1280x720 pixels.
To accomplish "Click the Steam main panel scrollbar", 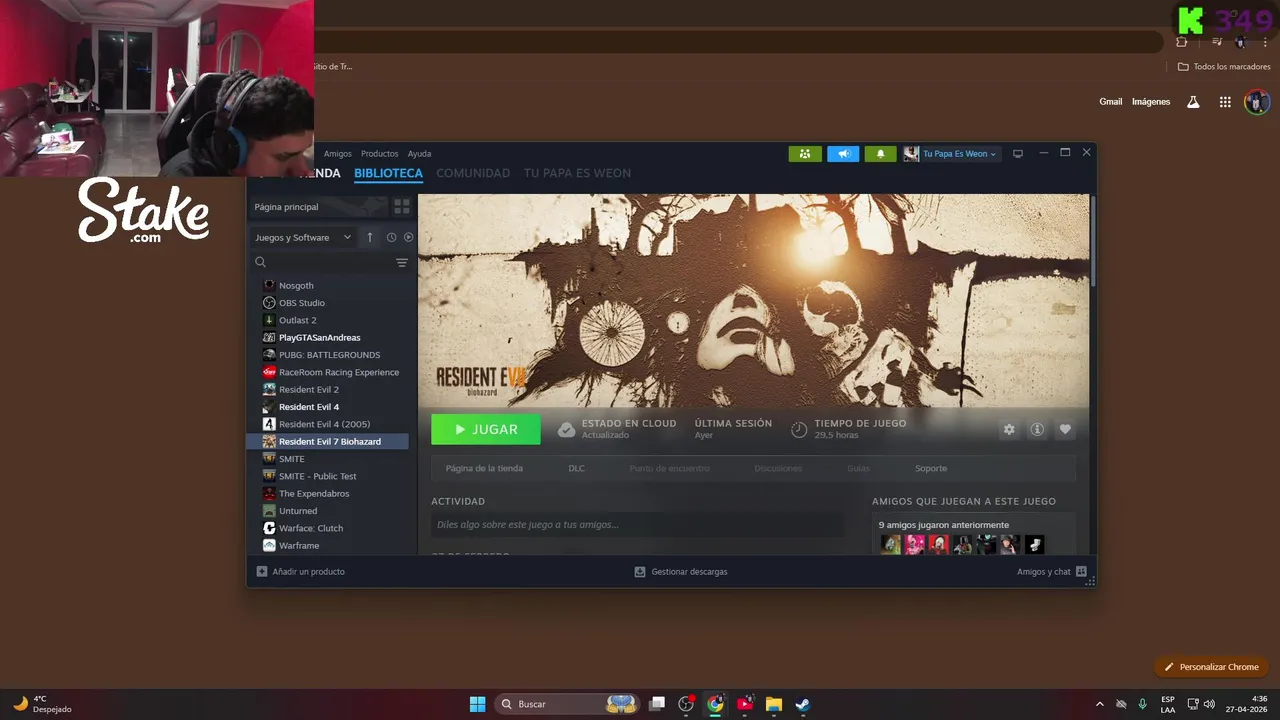I will pos(1092,240).
